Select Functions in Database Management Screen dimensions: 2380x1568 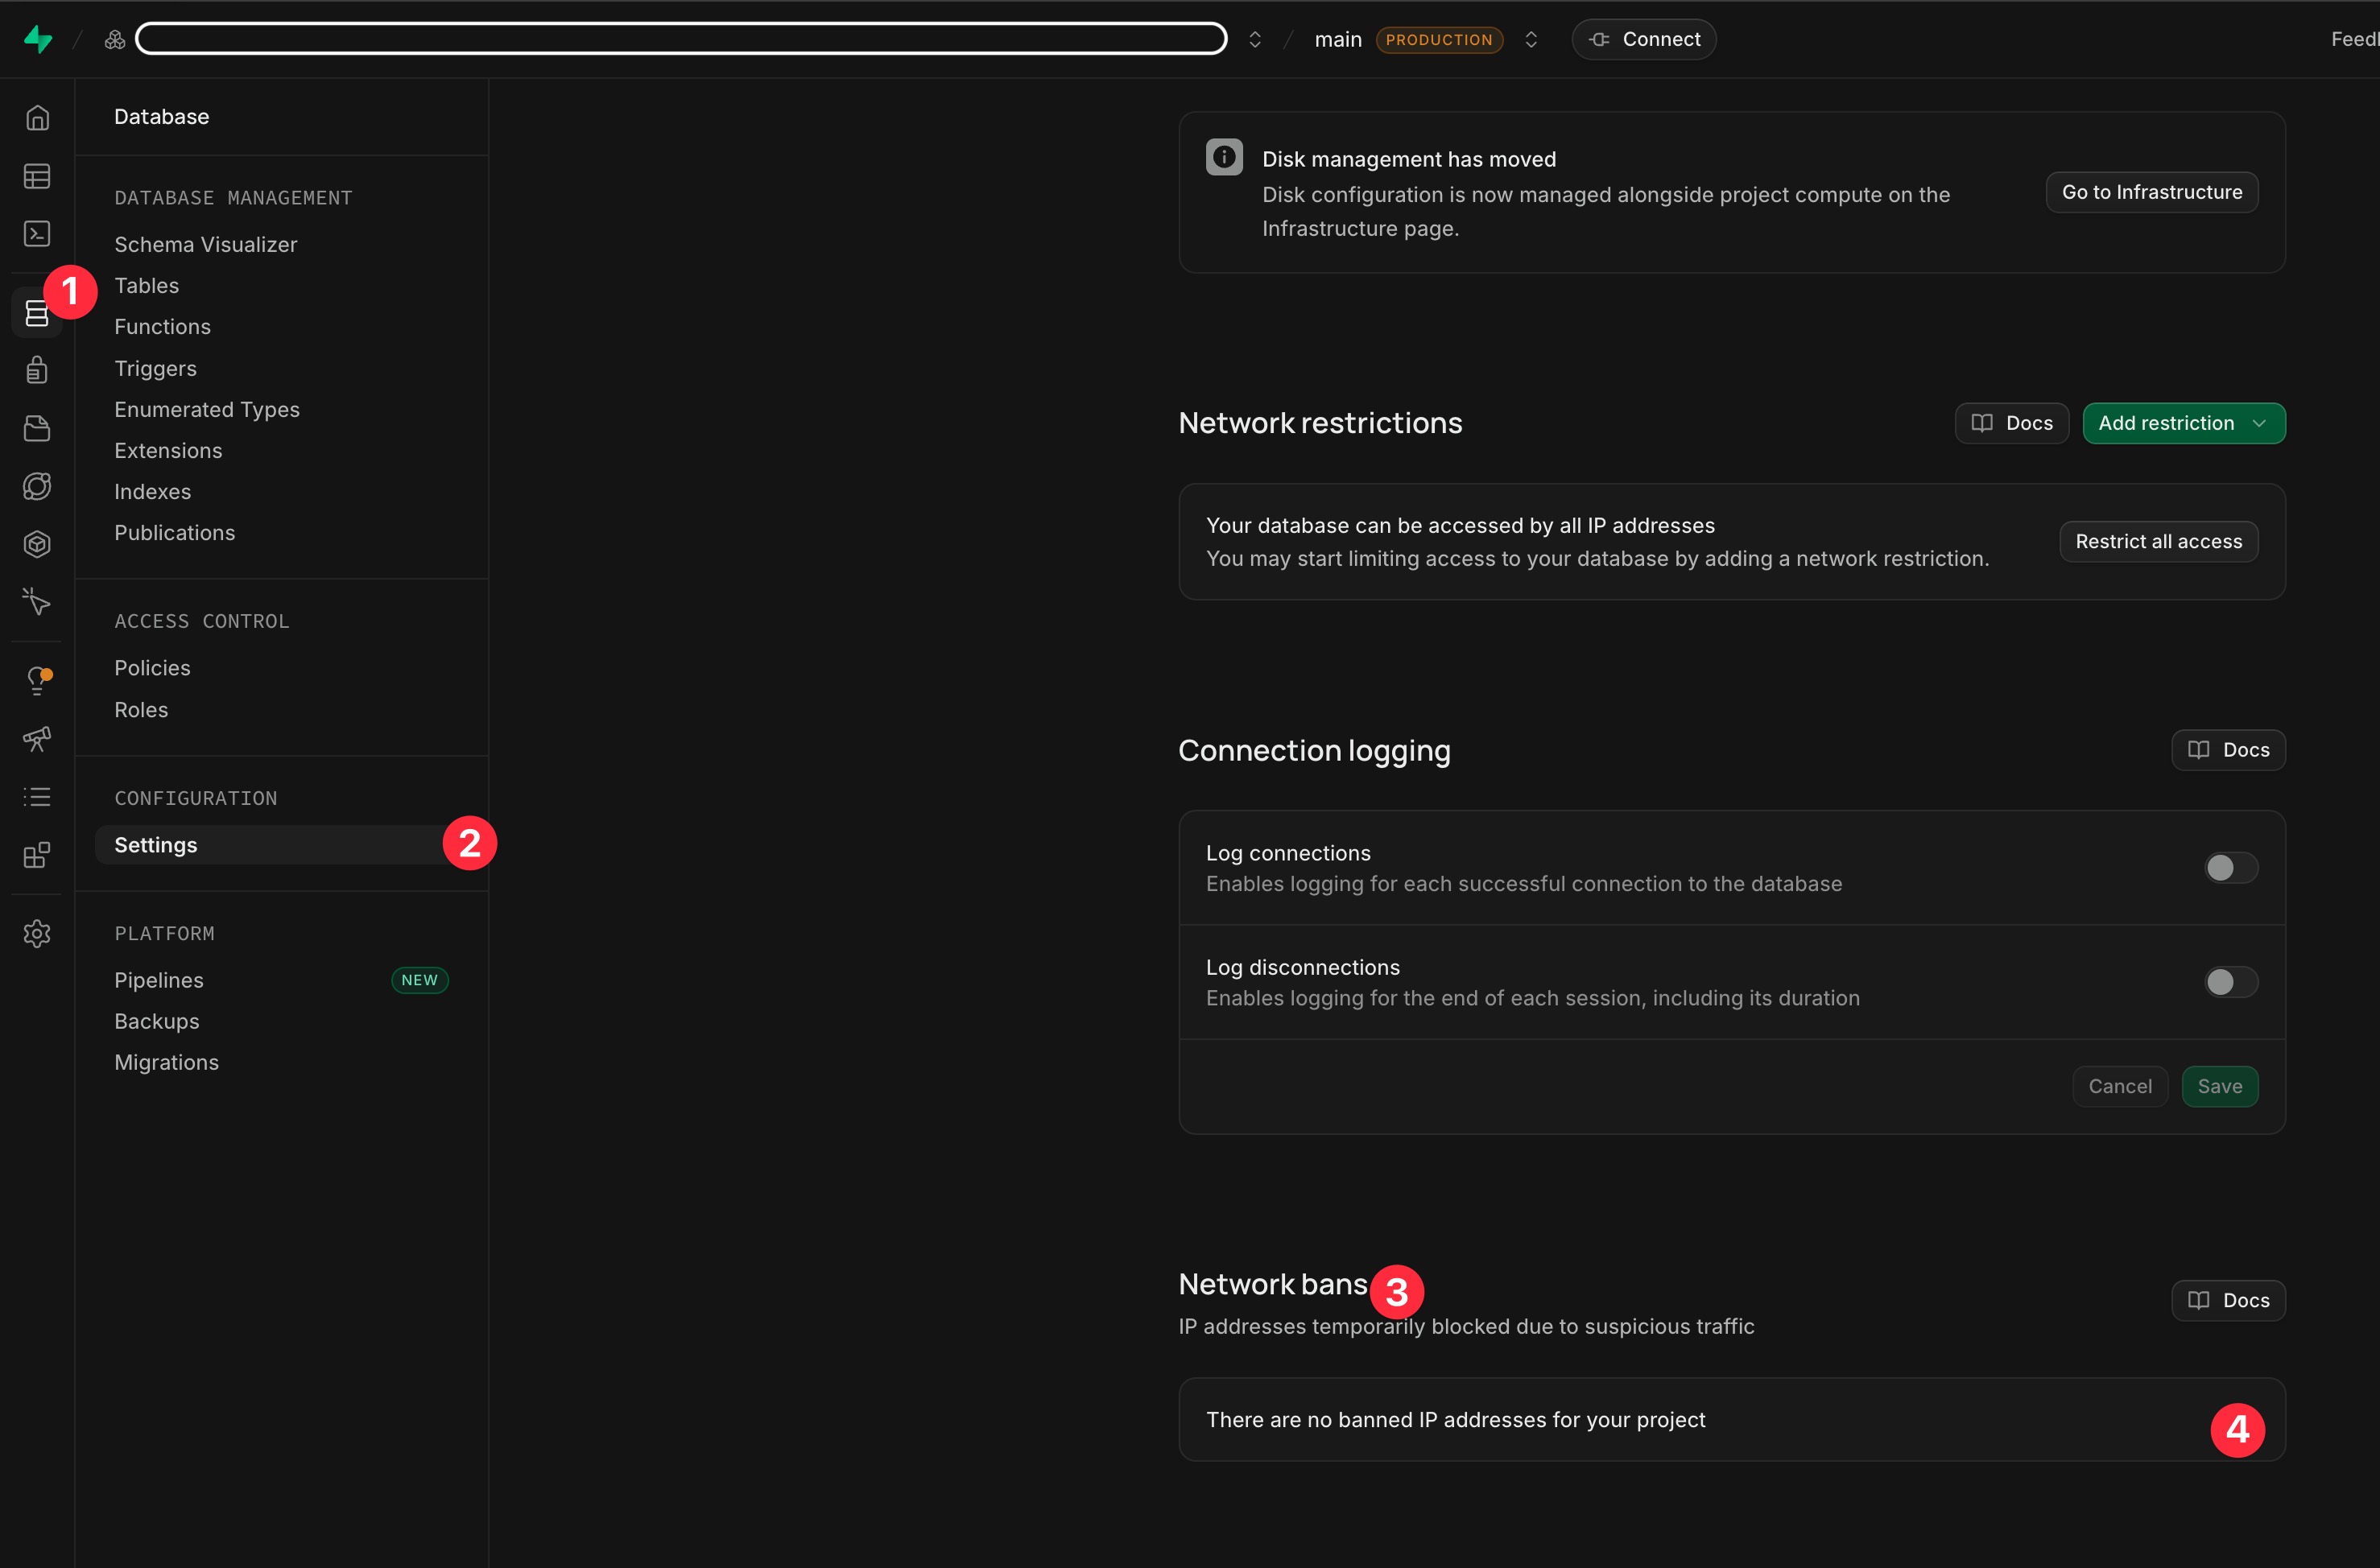click(162, 327)
